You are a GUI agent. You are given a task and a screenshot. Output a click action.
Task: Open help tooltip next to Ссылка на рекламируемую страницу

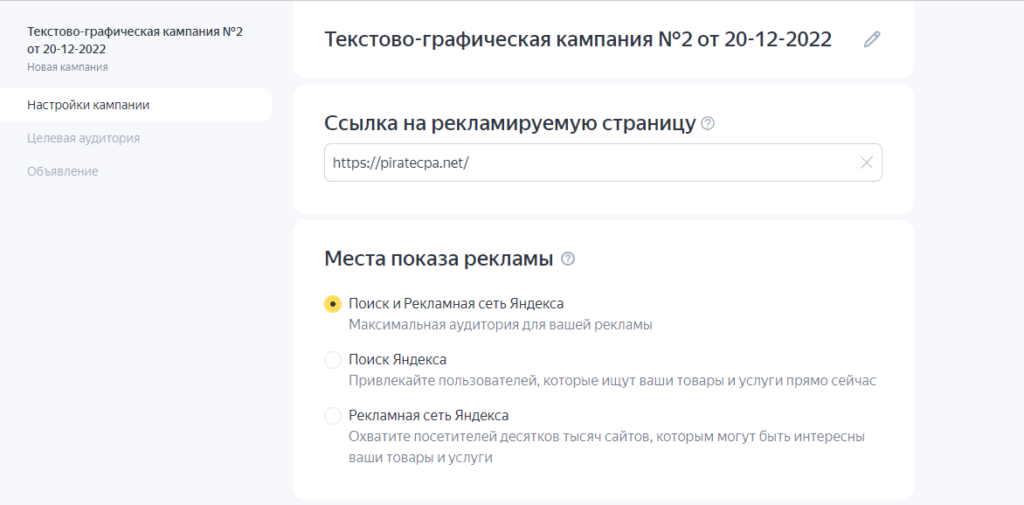[707, 123]
